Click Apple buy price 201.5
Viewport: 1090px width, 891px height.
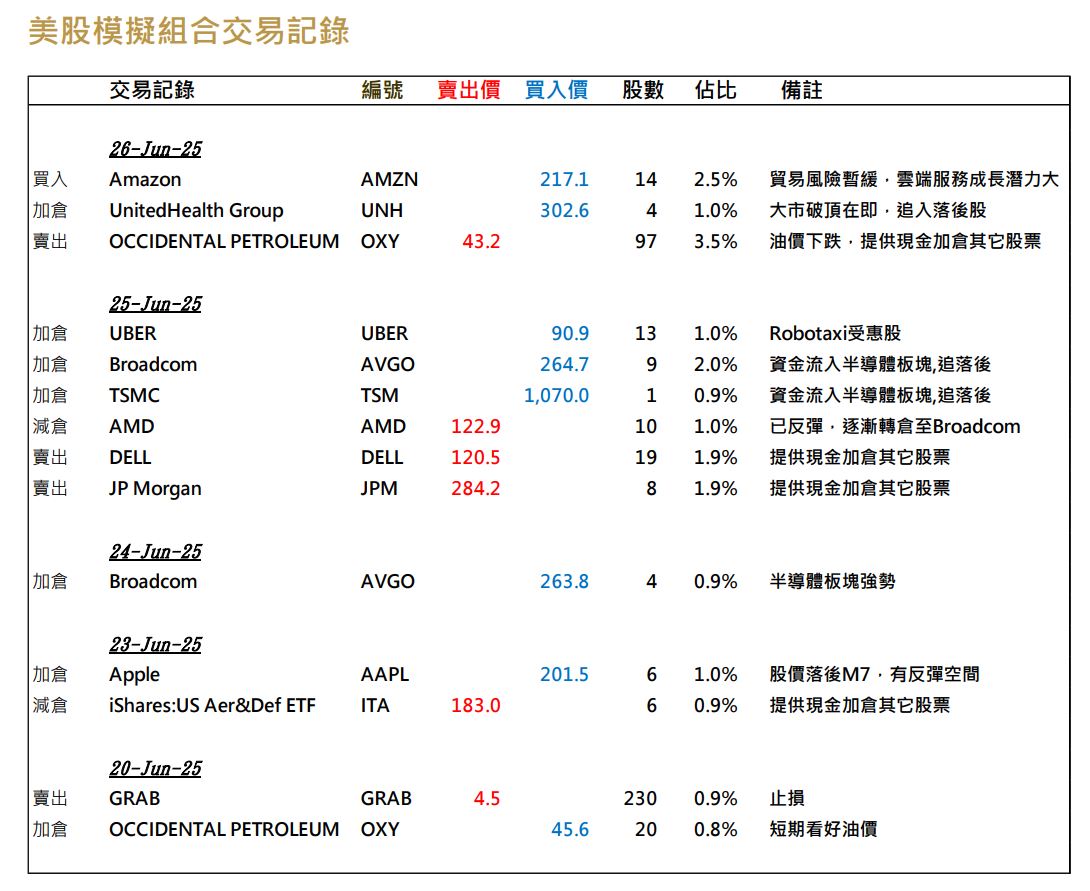coord(564,674)
